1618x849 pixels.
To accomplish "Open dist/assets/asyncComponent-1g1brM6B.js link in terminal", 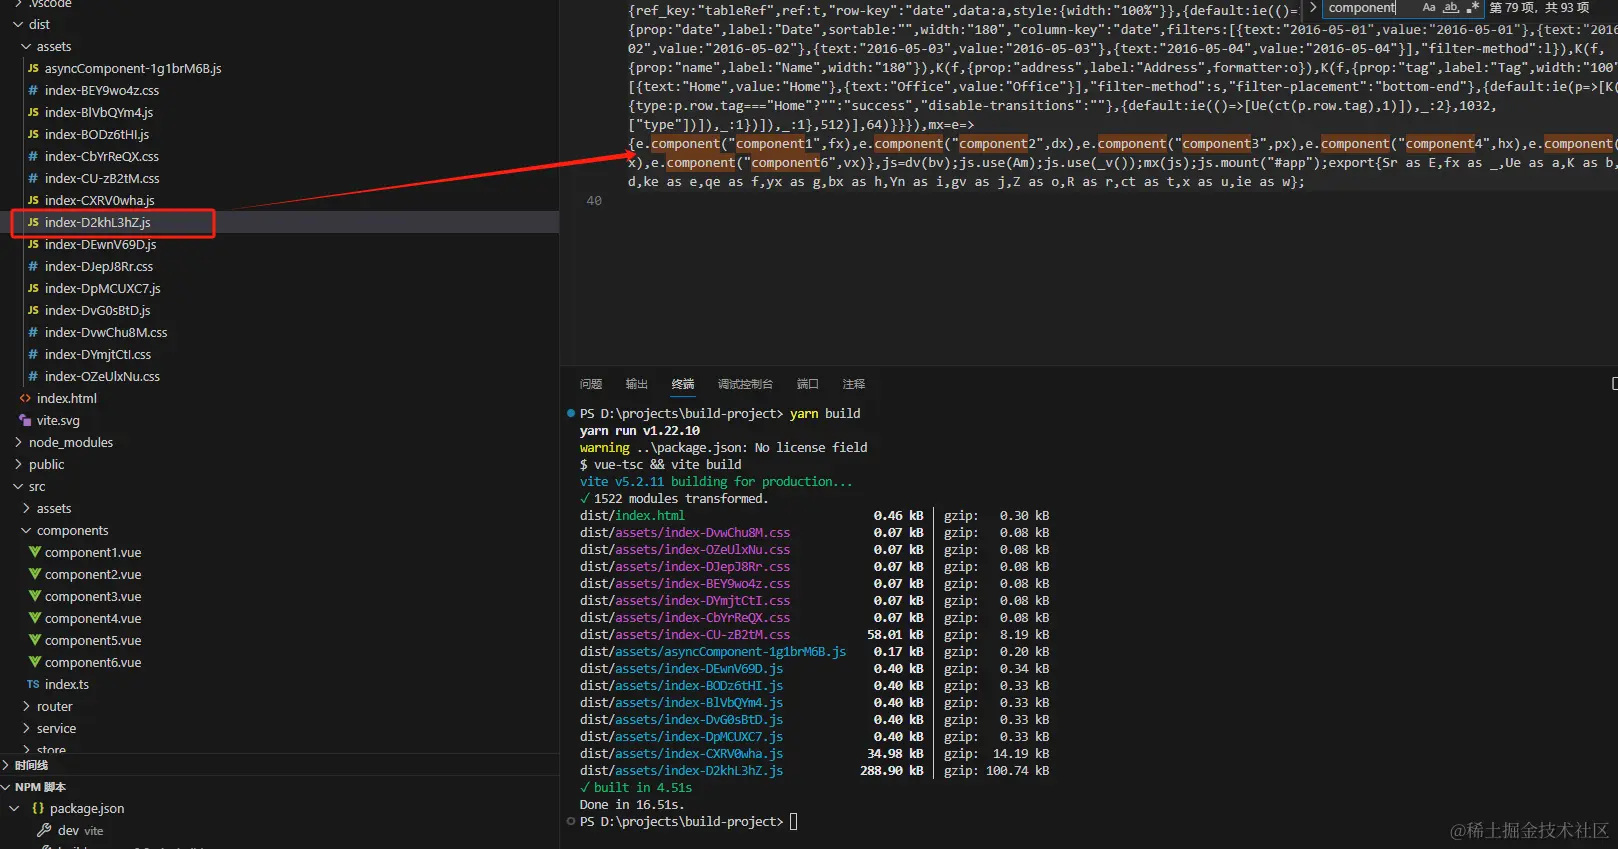I will coord(713,652).
